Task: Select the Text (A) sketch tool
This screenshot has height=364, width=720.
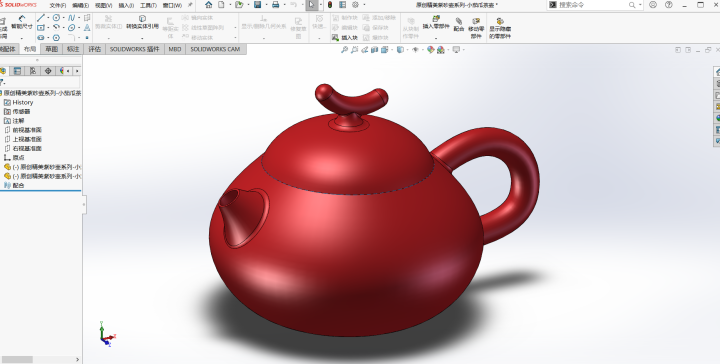Action: [x=87, y=28]
